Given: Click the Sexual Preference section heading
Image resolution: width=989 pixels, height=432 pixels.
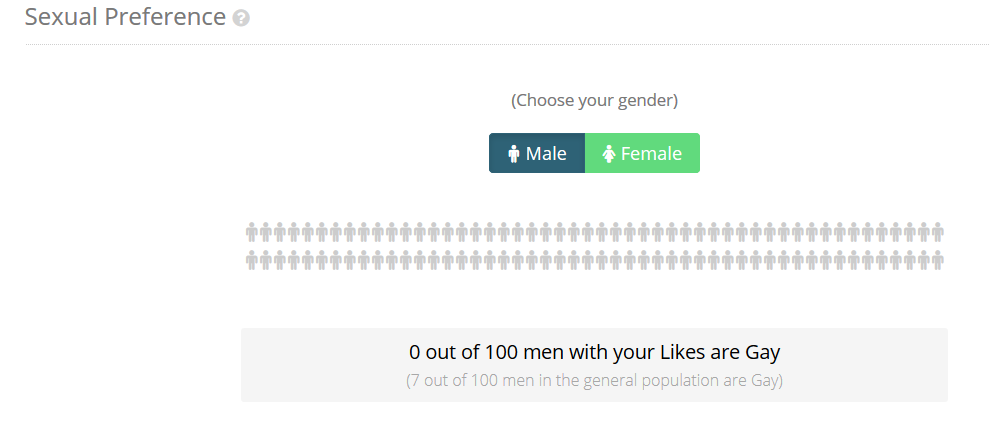Looking at the screenshot, I should tap(126, 17).
